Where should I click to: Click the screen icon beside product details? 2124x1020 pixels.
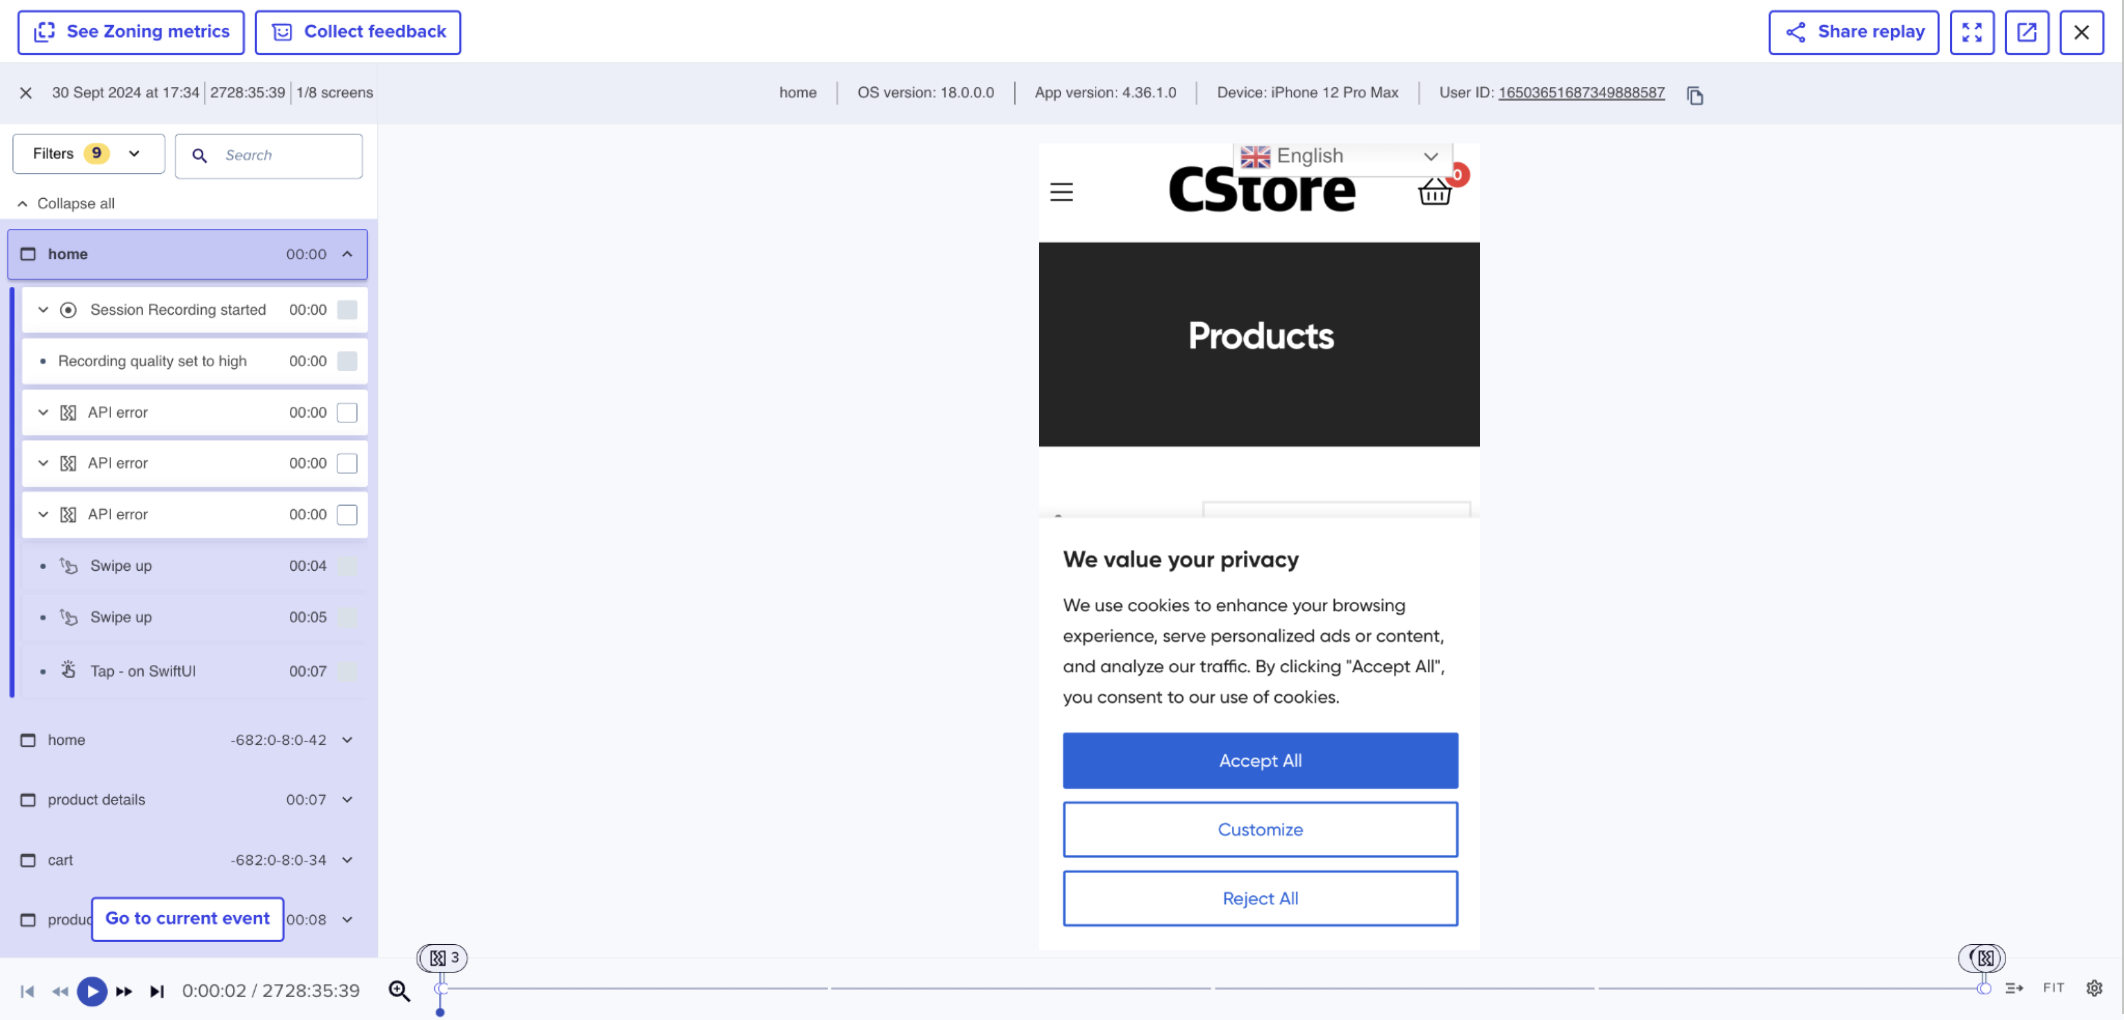tap(28, 800)
